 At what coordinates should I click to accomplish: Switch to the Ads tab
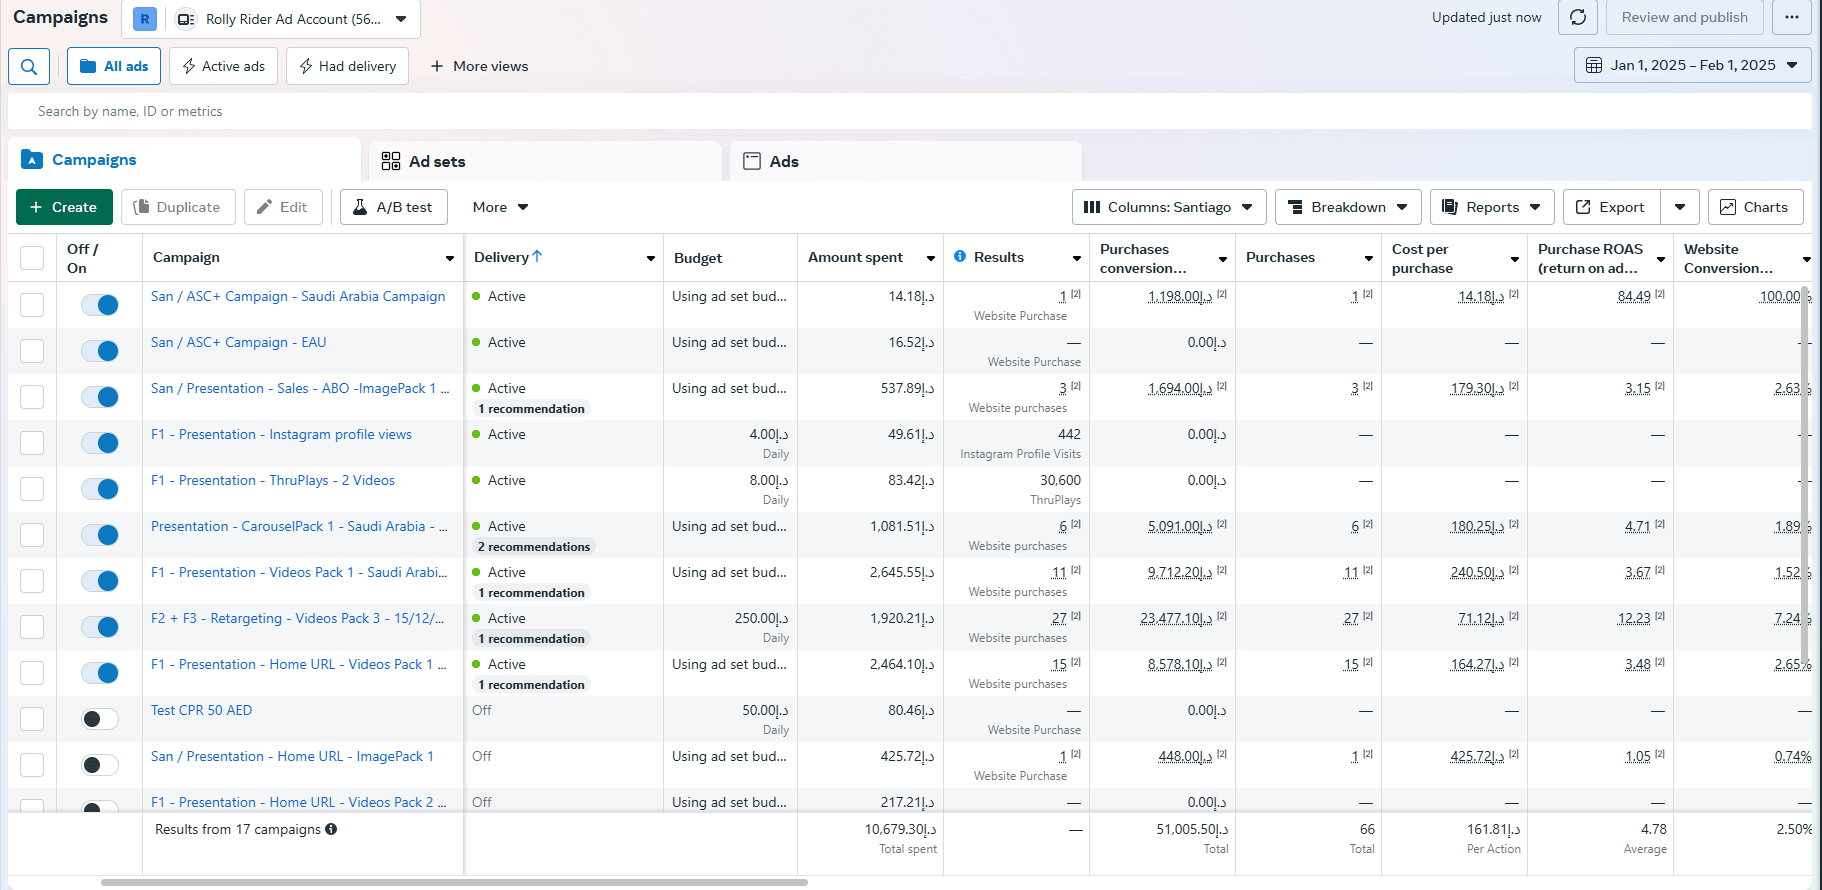(906, 161)
